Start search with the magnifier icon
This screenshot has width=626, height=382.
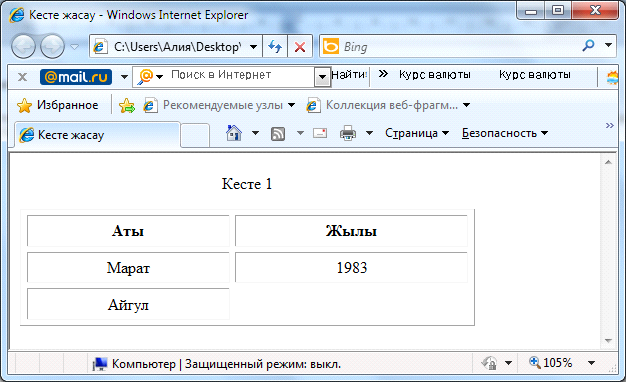tap(588, 46)
